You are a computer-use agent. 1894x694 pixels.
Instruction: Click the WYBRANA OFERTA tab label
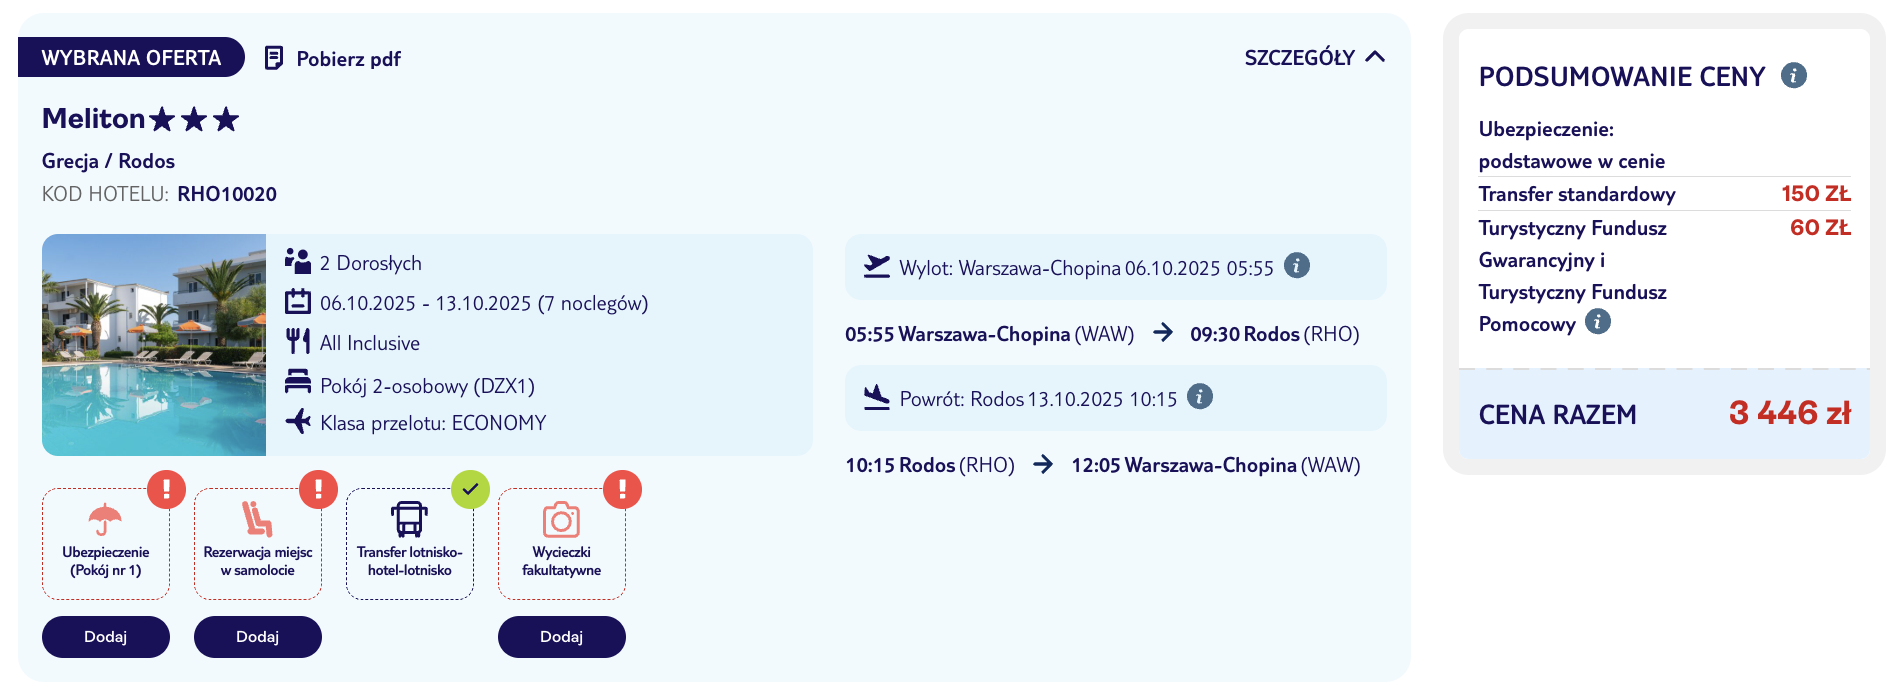pyautogui.click(x=131, y=57)
